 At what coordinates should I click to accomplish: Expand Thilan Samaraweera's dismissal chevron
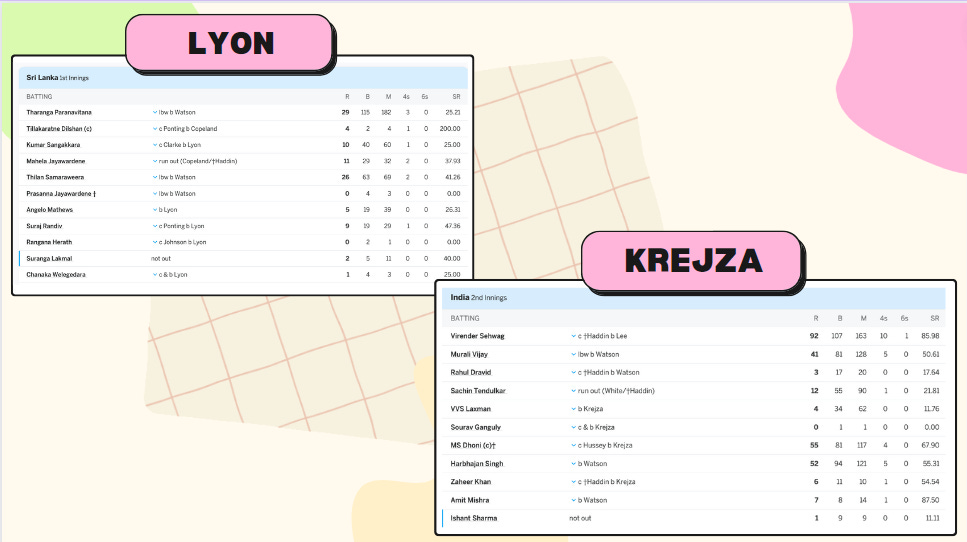click(155, 177)
